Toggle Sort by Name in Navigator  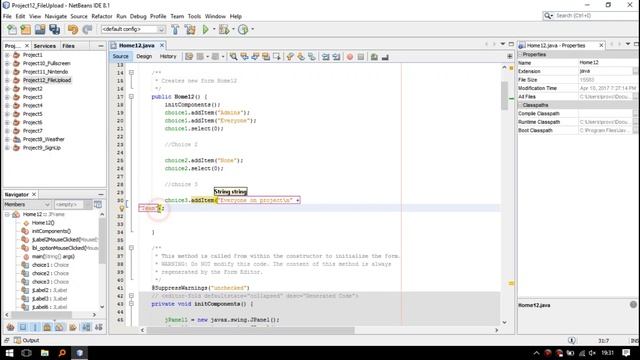[86, 327]
